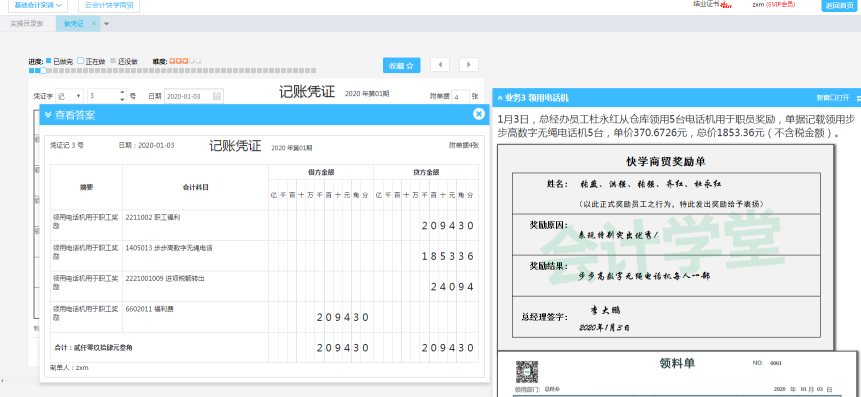Click the 合计 total row text
The height and width of the screenshot is (397, 861).
[x=93, y=348]
